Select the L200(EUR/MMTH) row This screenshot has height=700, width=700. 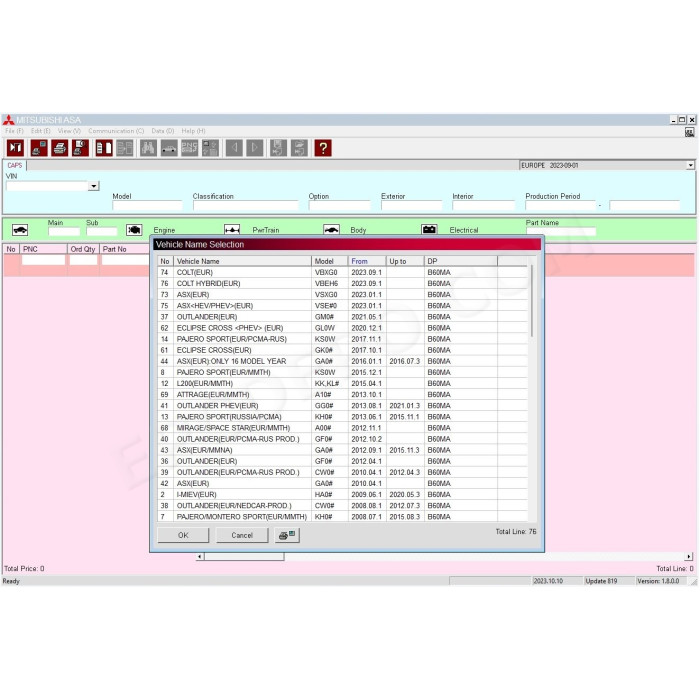[x=342, y=383]
